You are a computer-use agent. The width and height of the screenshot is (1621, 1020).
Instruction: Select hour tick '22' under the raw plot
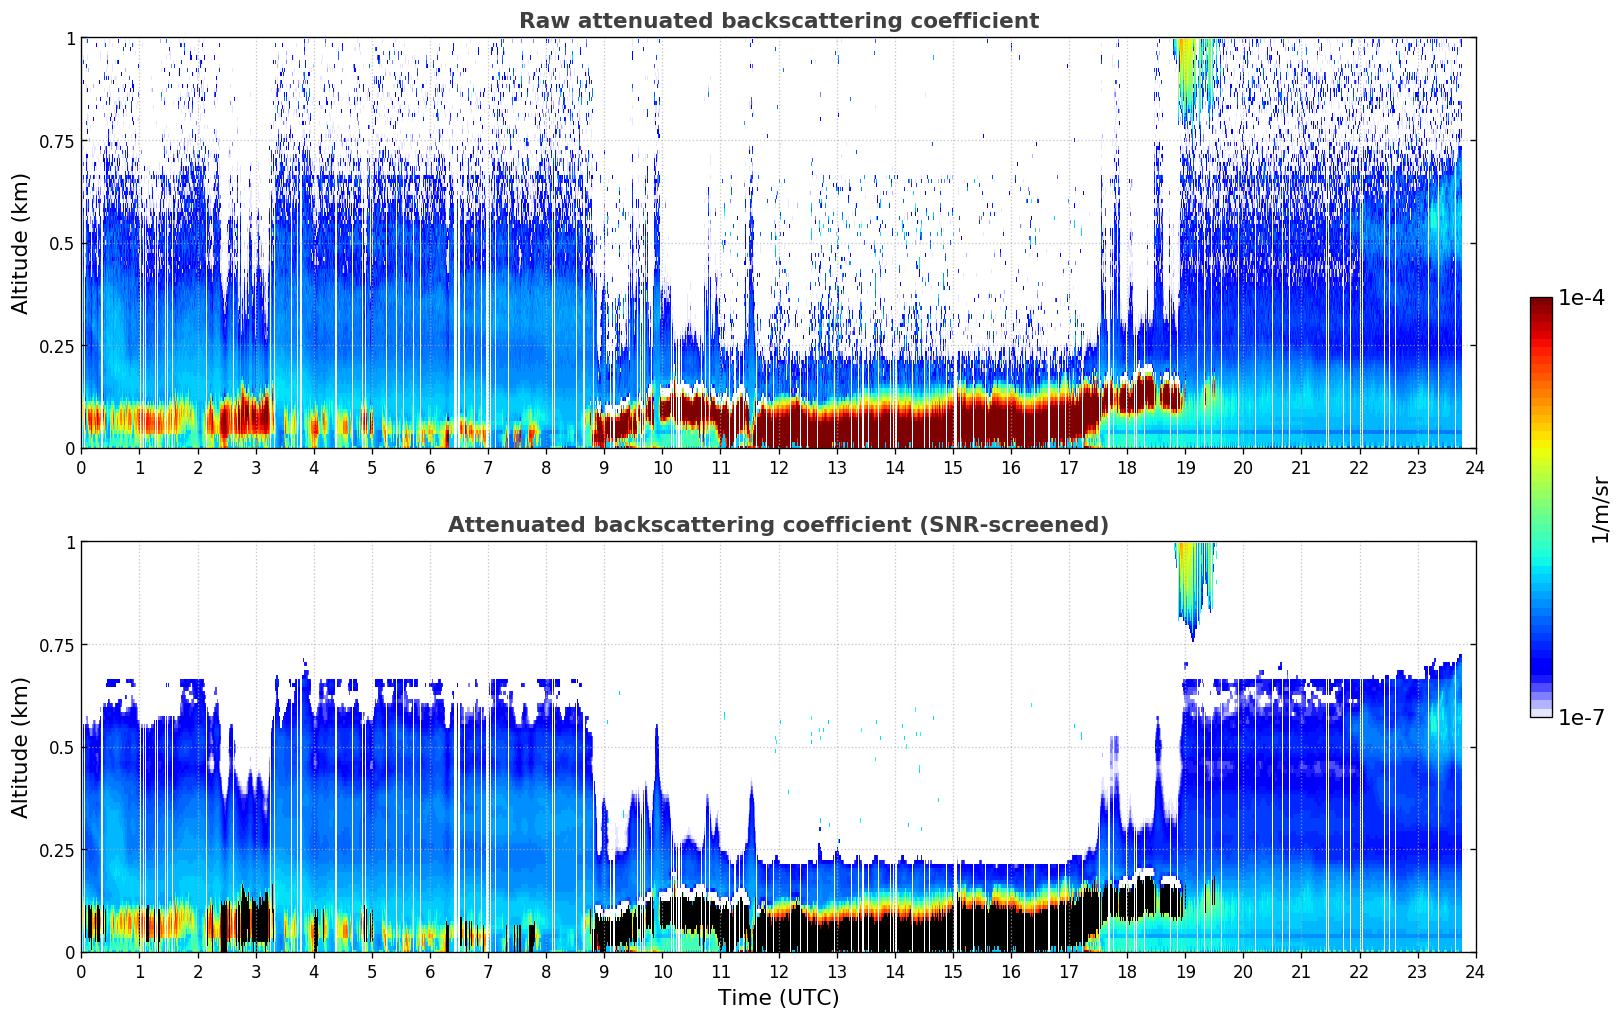[x=1359, y=467]
